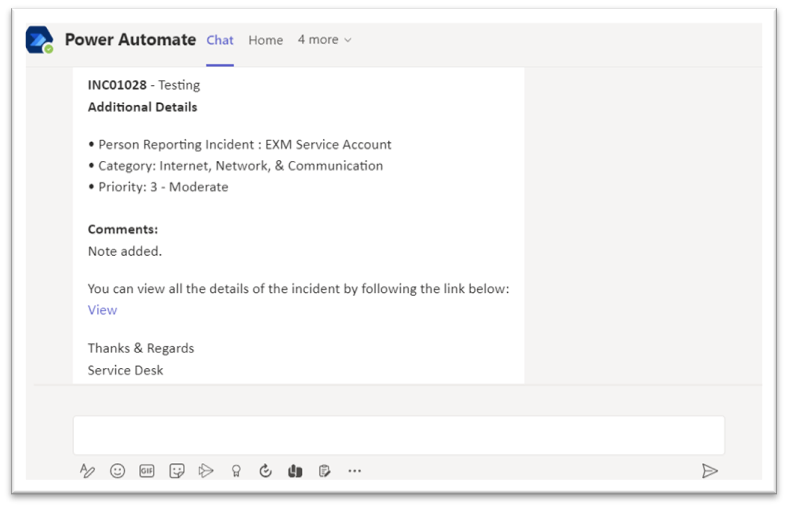
Task: Switch to the Chat tab
Action: tap(220, 40)
